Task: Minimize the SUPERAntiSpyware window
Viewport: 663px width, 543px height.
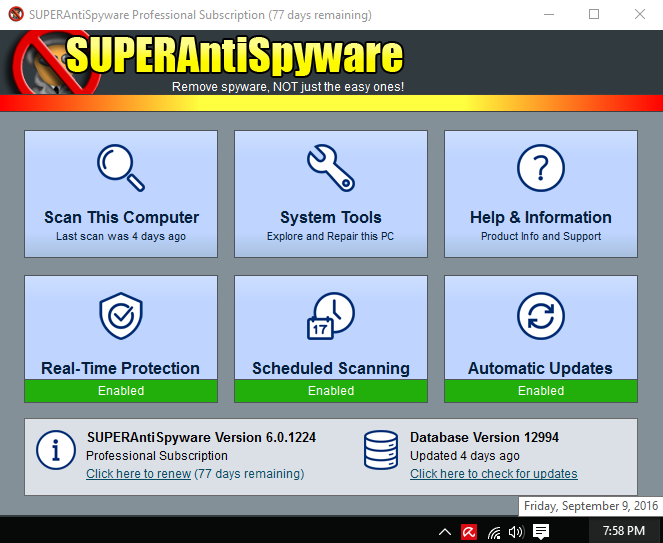Action: coord(549,14)
